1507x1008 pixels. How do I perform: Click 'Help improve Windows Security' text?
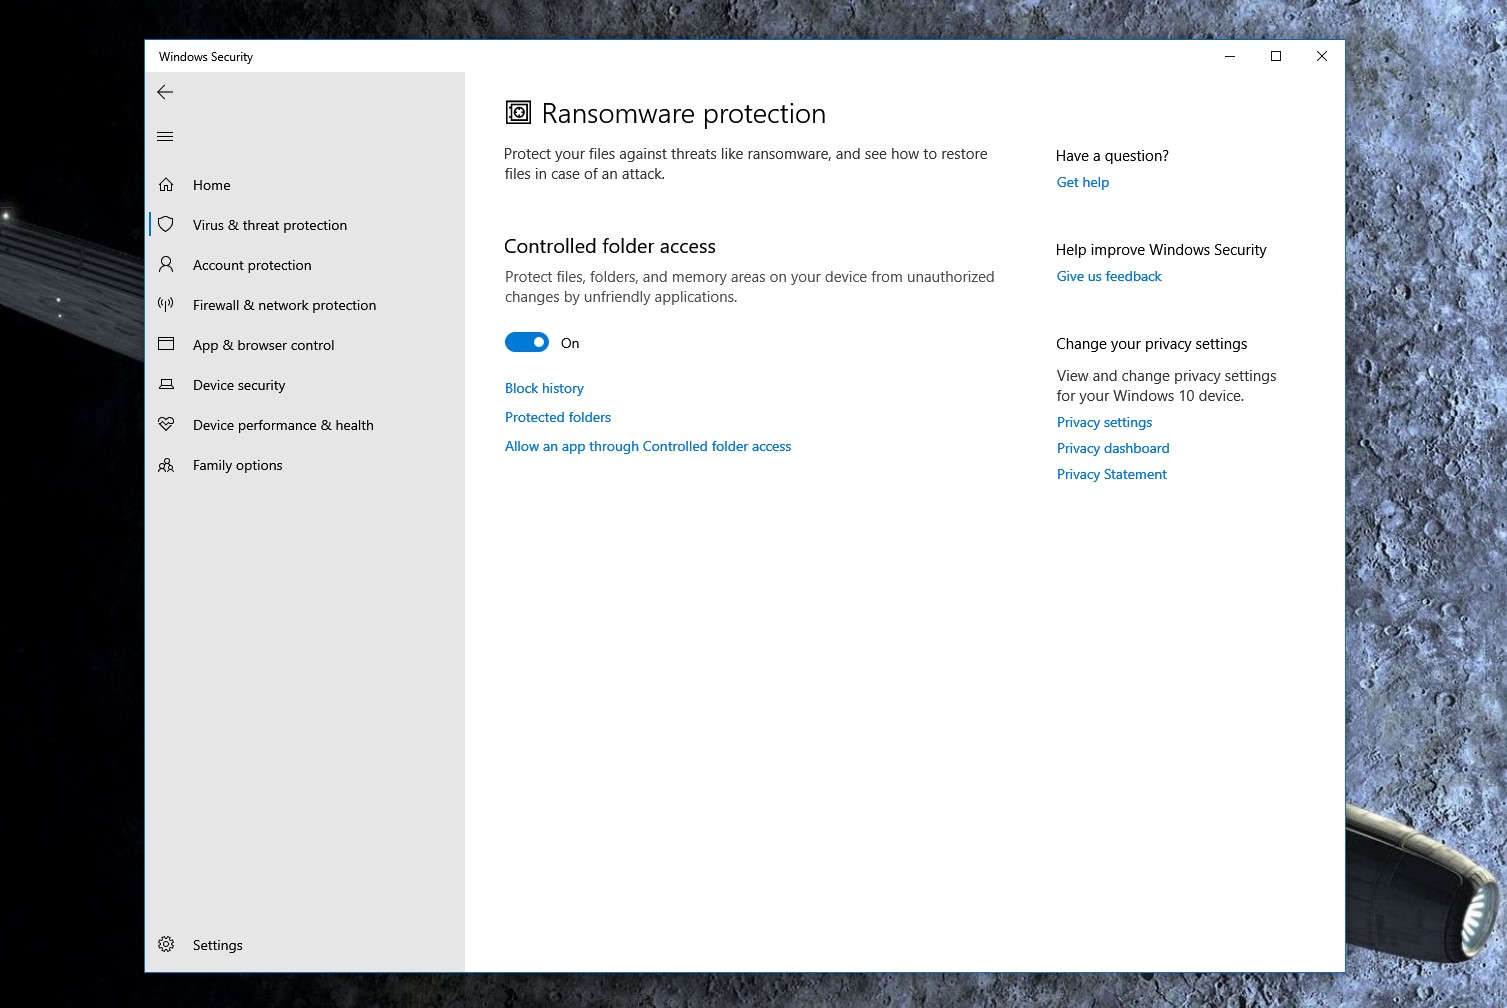point(1161,250)
